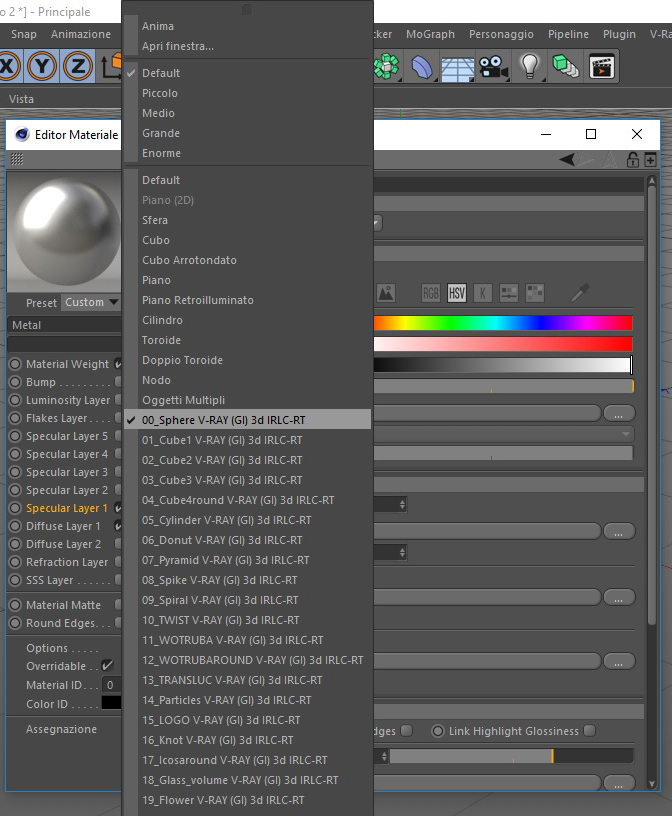
Task: Add a camera object icon
Action: tap(493, 67)
